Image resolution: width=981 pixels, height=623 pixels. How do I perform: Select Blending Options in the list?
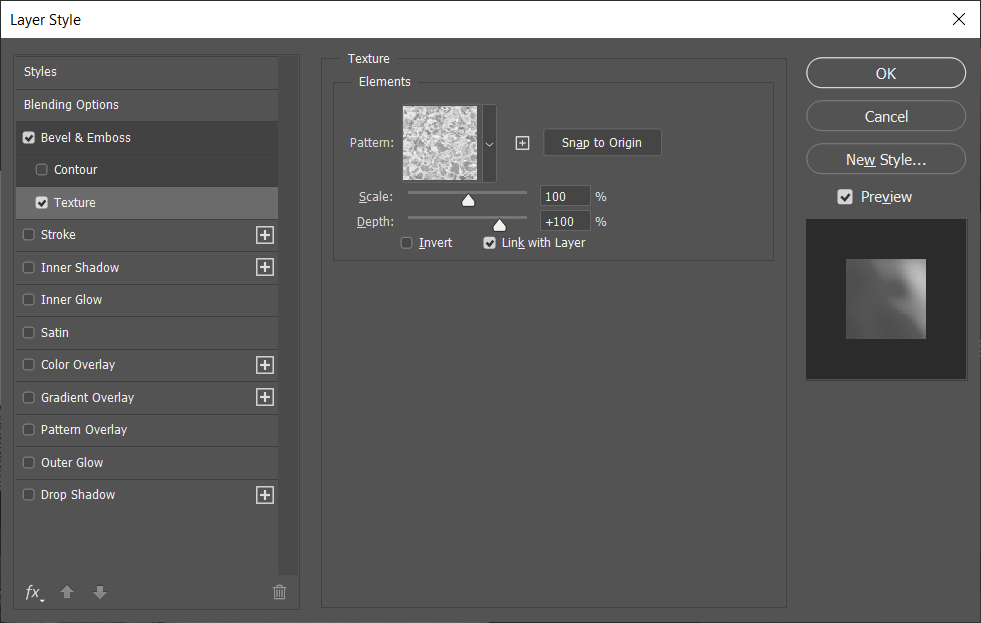click(147, 105)
